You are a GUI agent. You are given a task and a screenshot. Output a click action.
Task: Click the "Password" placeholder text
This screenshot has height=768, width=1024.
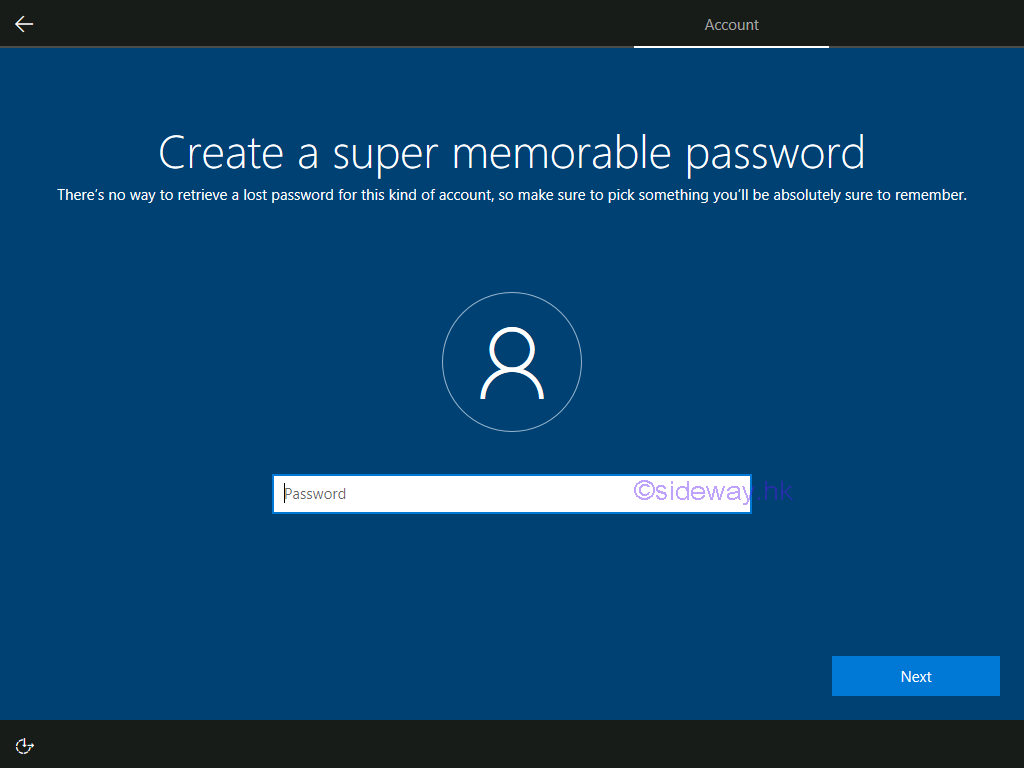pos(316,494)
